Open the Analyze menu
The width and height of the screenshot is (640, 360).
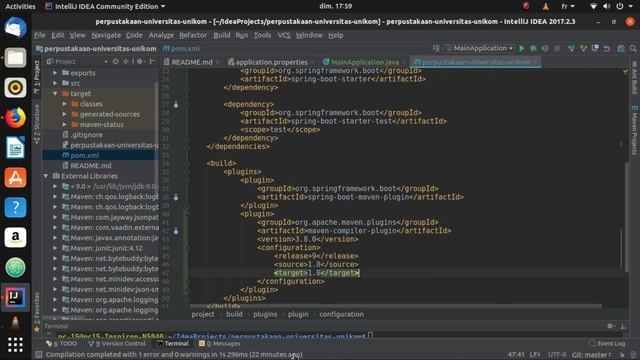coord(161,36)
